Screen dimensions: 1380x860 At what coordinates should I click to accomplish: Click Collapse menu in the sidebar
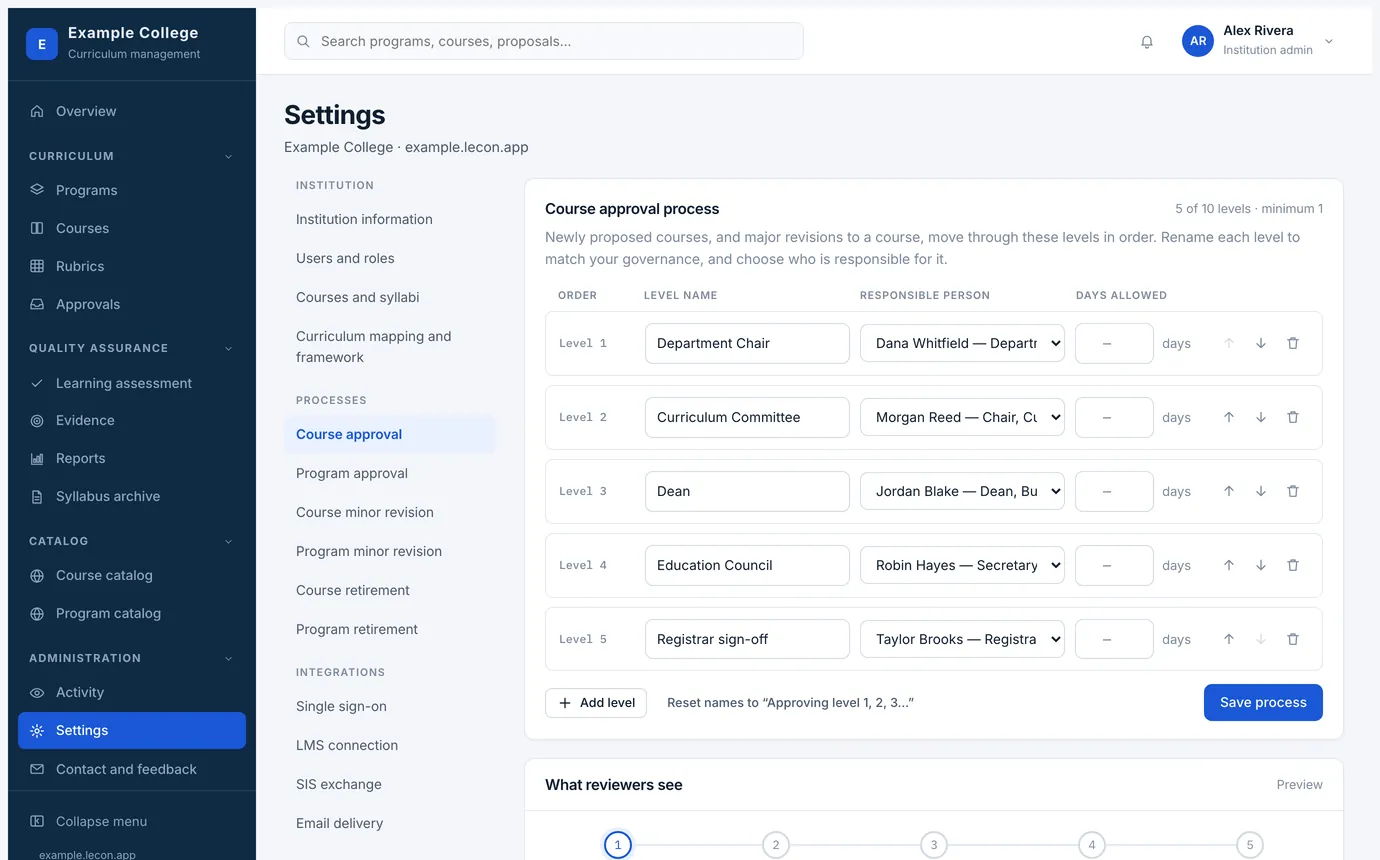(x=132, y=821)
